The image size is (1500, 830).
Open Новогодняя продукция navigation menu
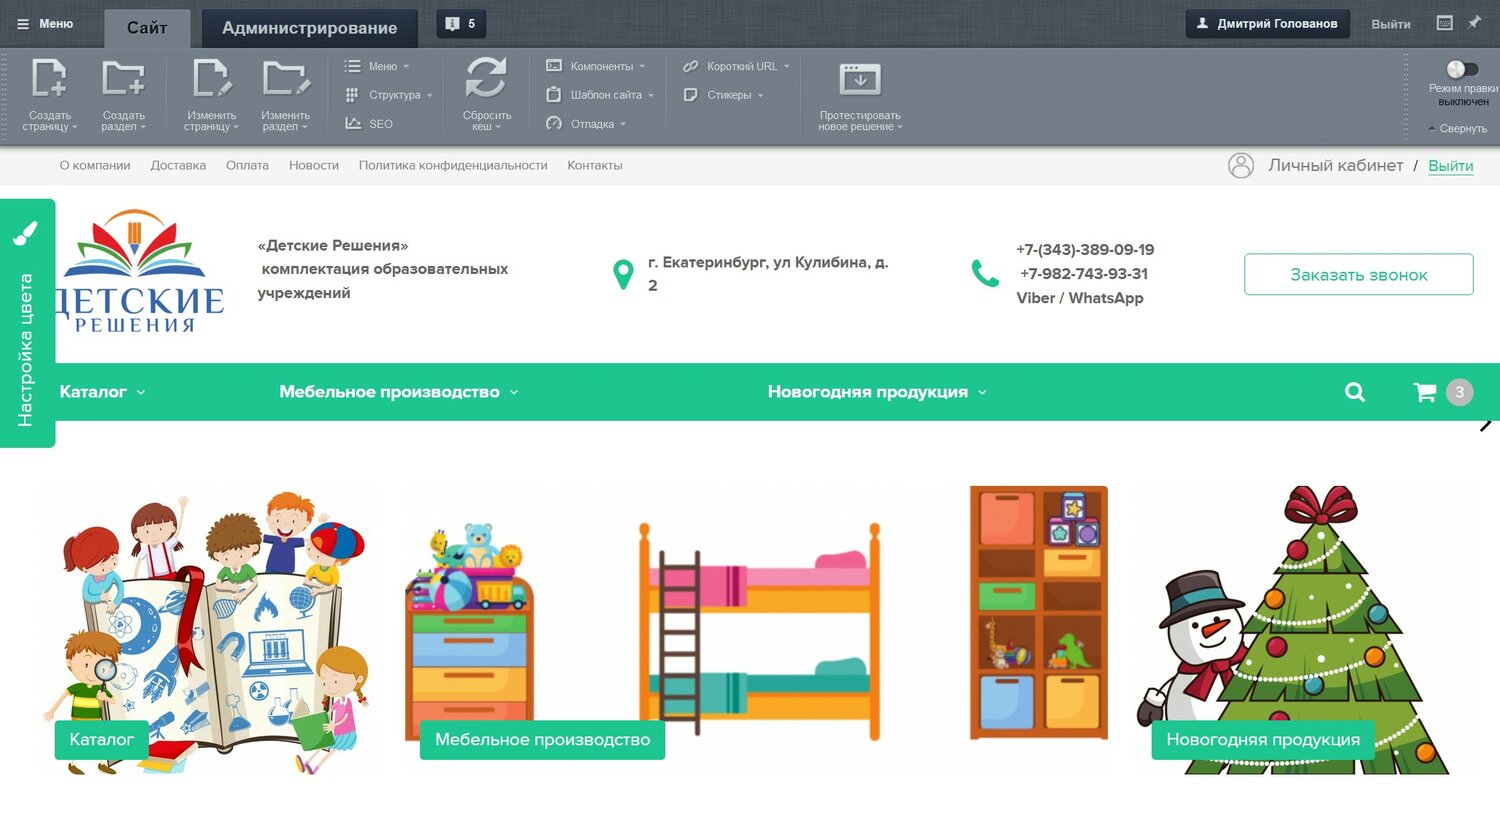(x=877, y=392)
